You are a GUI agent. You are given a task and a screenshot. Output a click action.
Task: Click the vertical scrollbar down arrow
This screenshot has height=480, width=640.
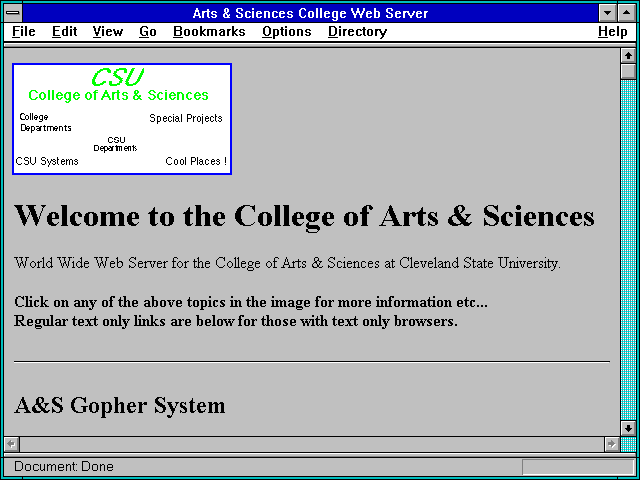click(628, 428)
